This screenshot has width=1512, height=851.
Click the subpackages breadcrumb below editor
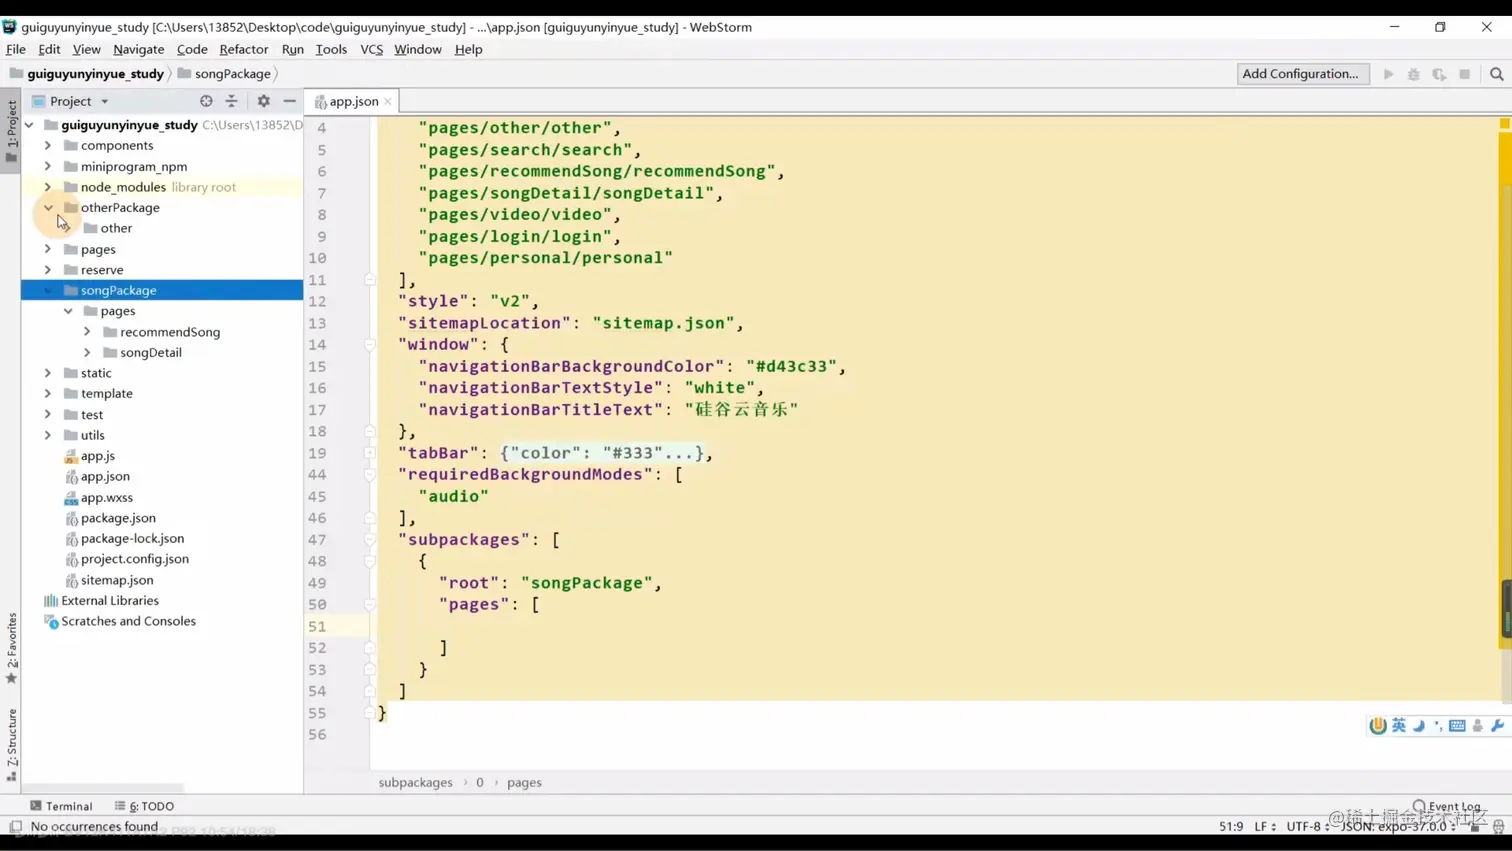click(415, 783)
